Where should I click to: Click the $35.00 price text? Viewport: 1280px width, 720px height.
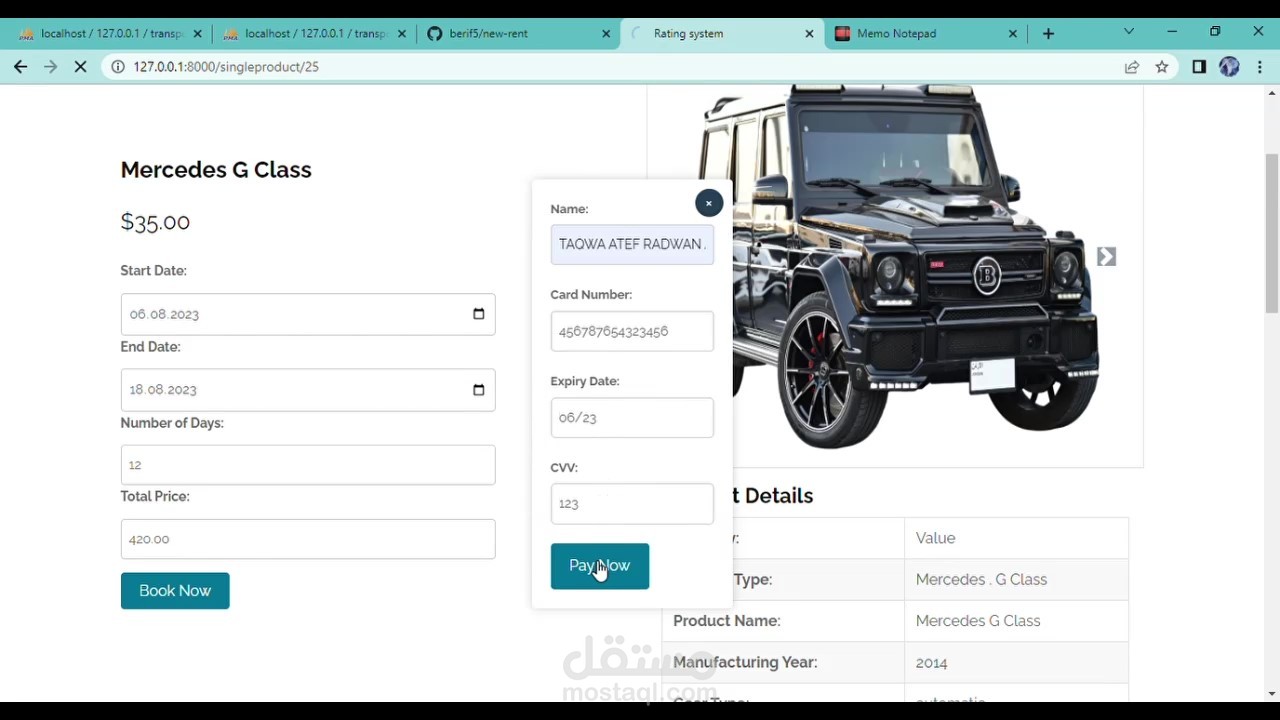tap(155, 222)
